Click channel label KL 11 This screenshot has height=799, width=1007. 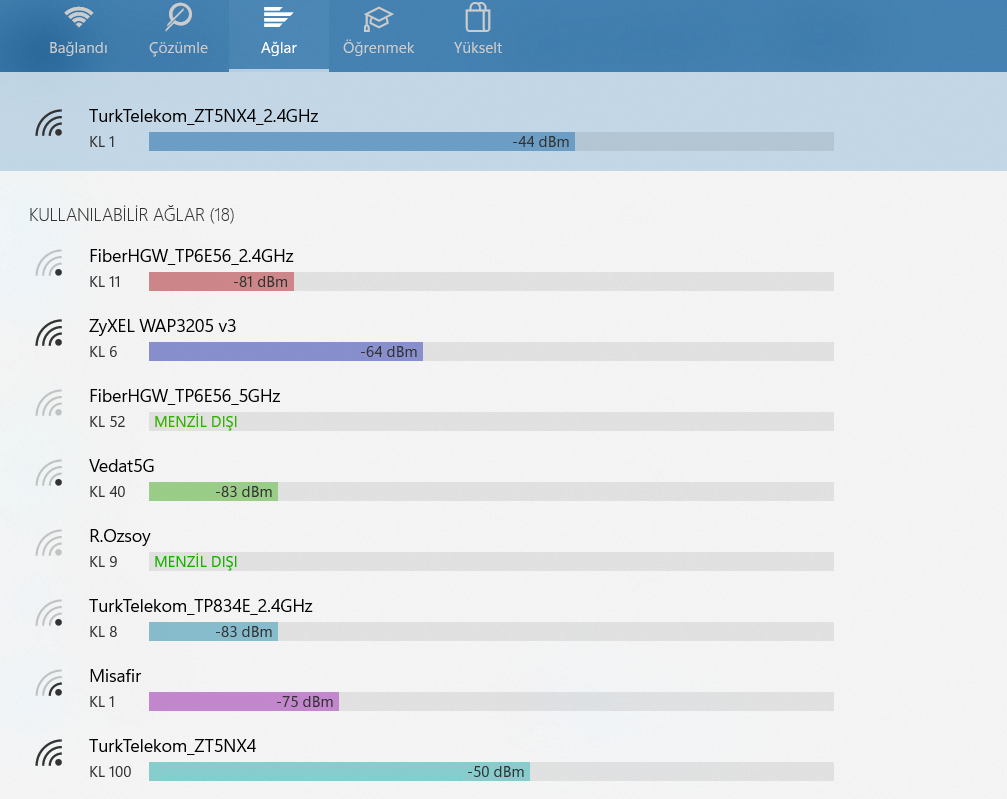click(x=105, y=281)
